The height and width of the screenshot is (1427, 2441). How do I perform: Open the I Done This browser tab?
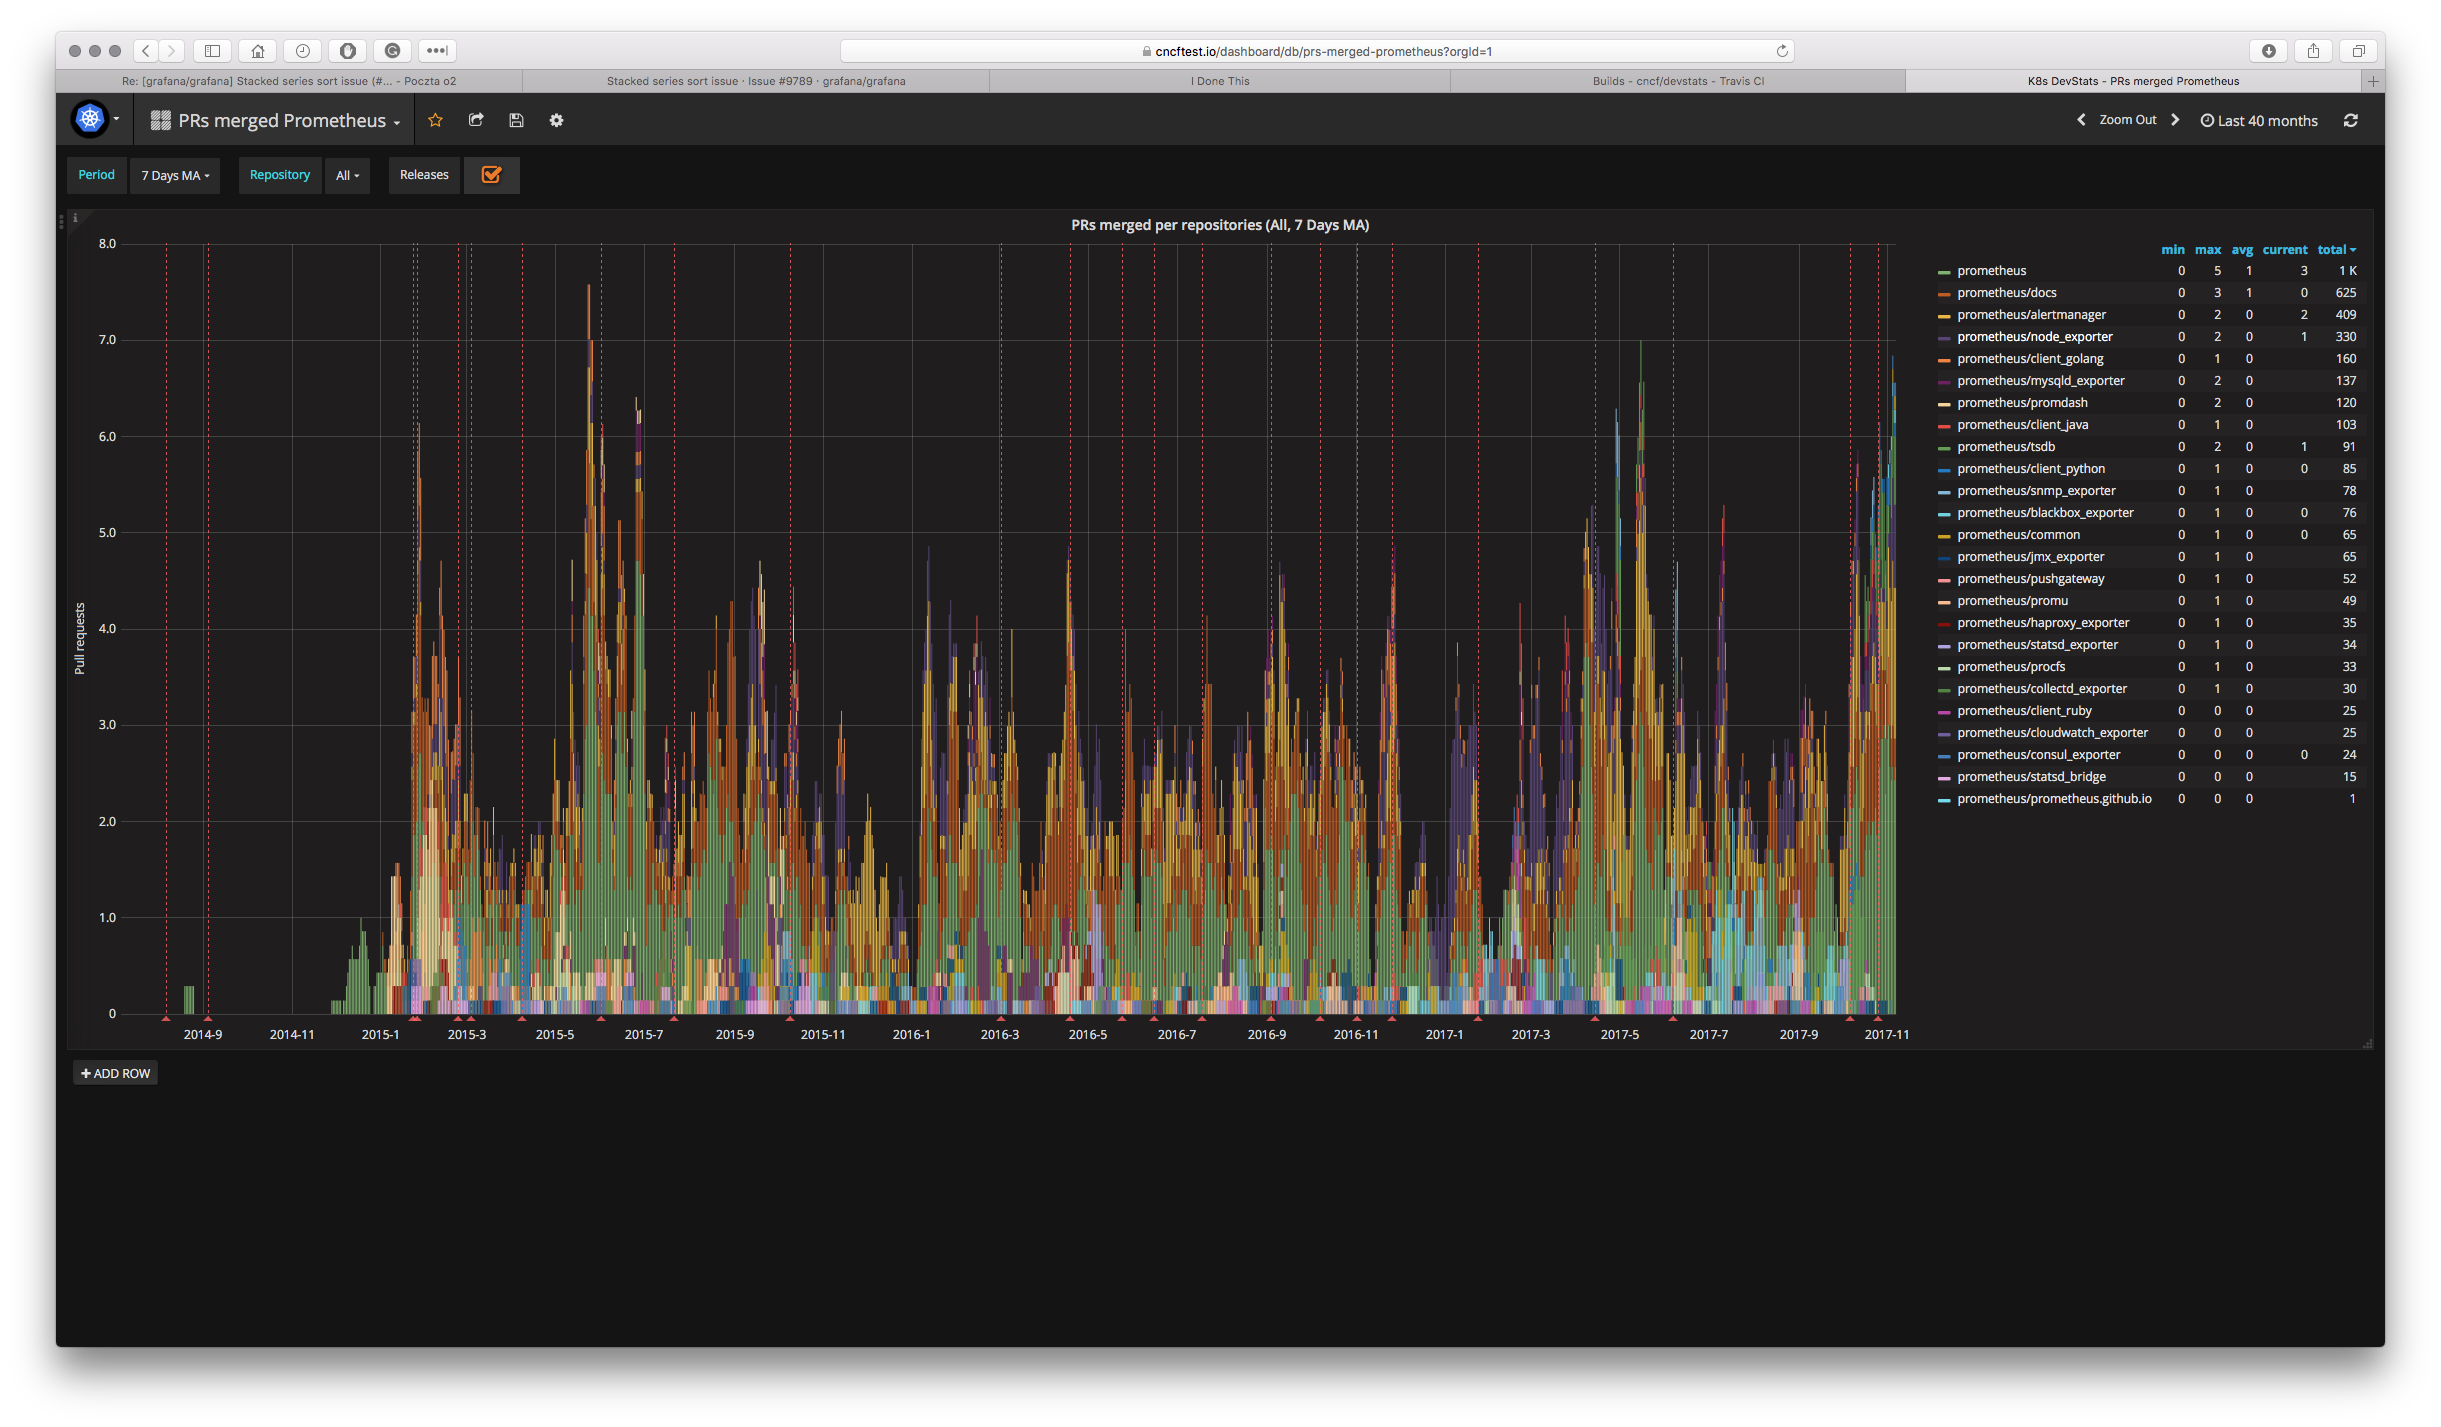click(x=1220, y=81)
